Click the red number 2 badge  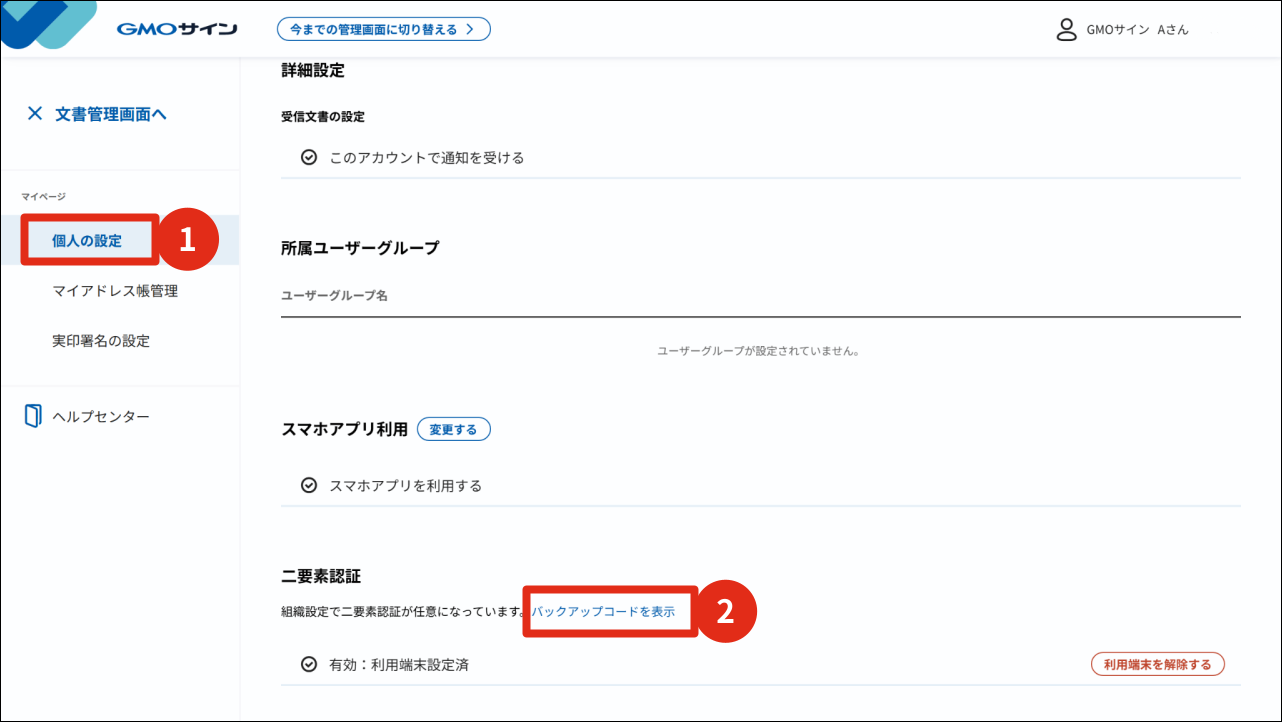[x=726, y=612]
